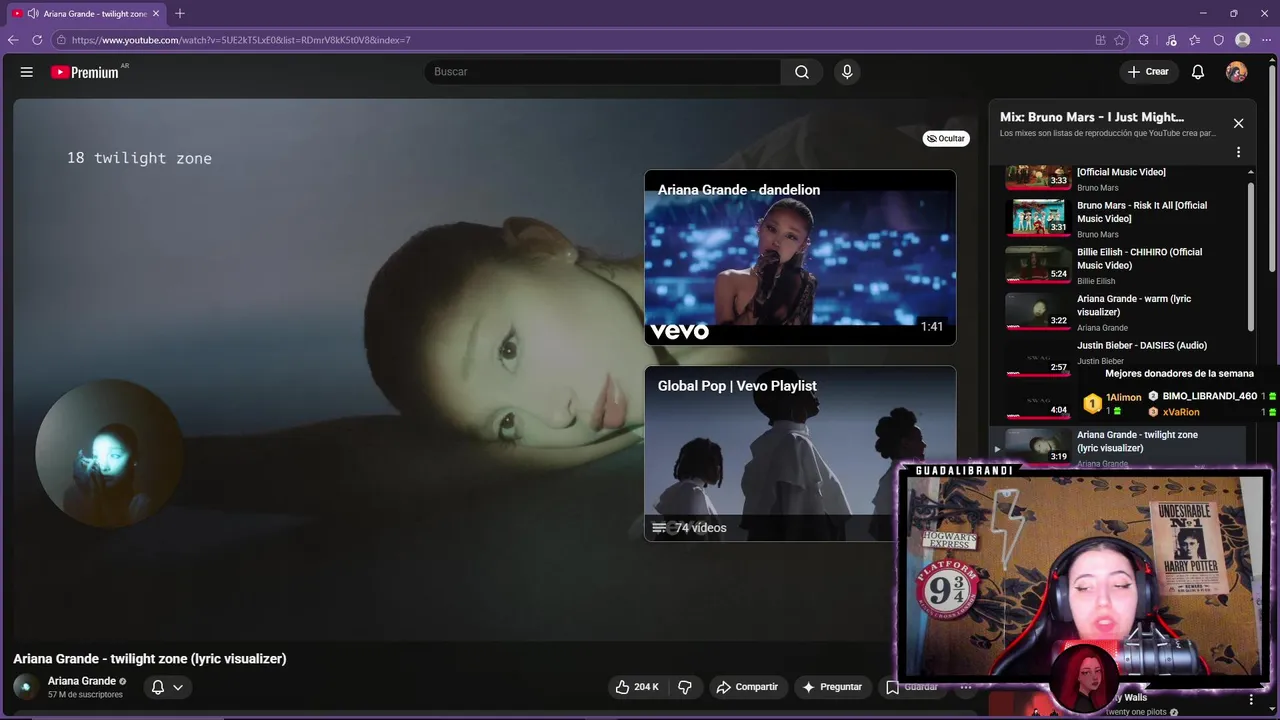Open Ariana Grande channel avatar below video

point(26,687)
